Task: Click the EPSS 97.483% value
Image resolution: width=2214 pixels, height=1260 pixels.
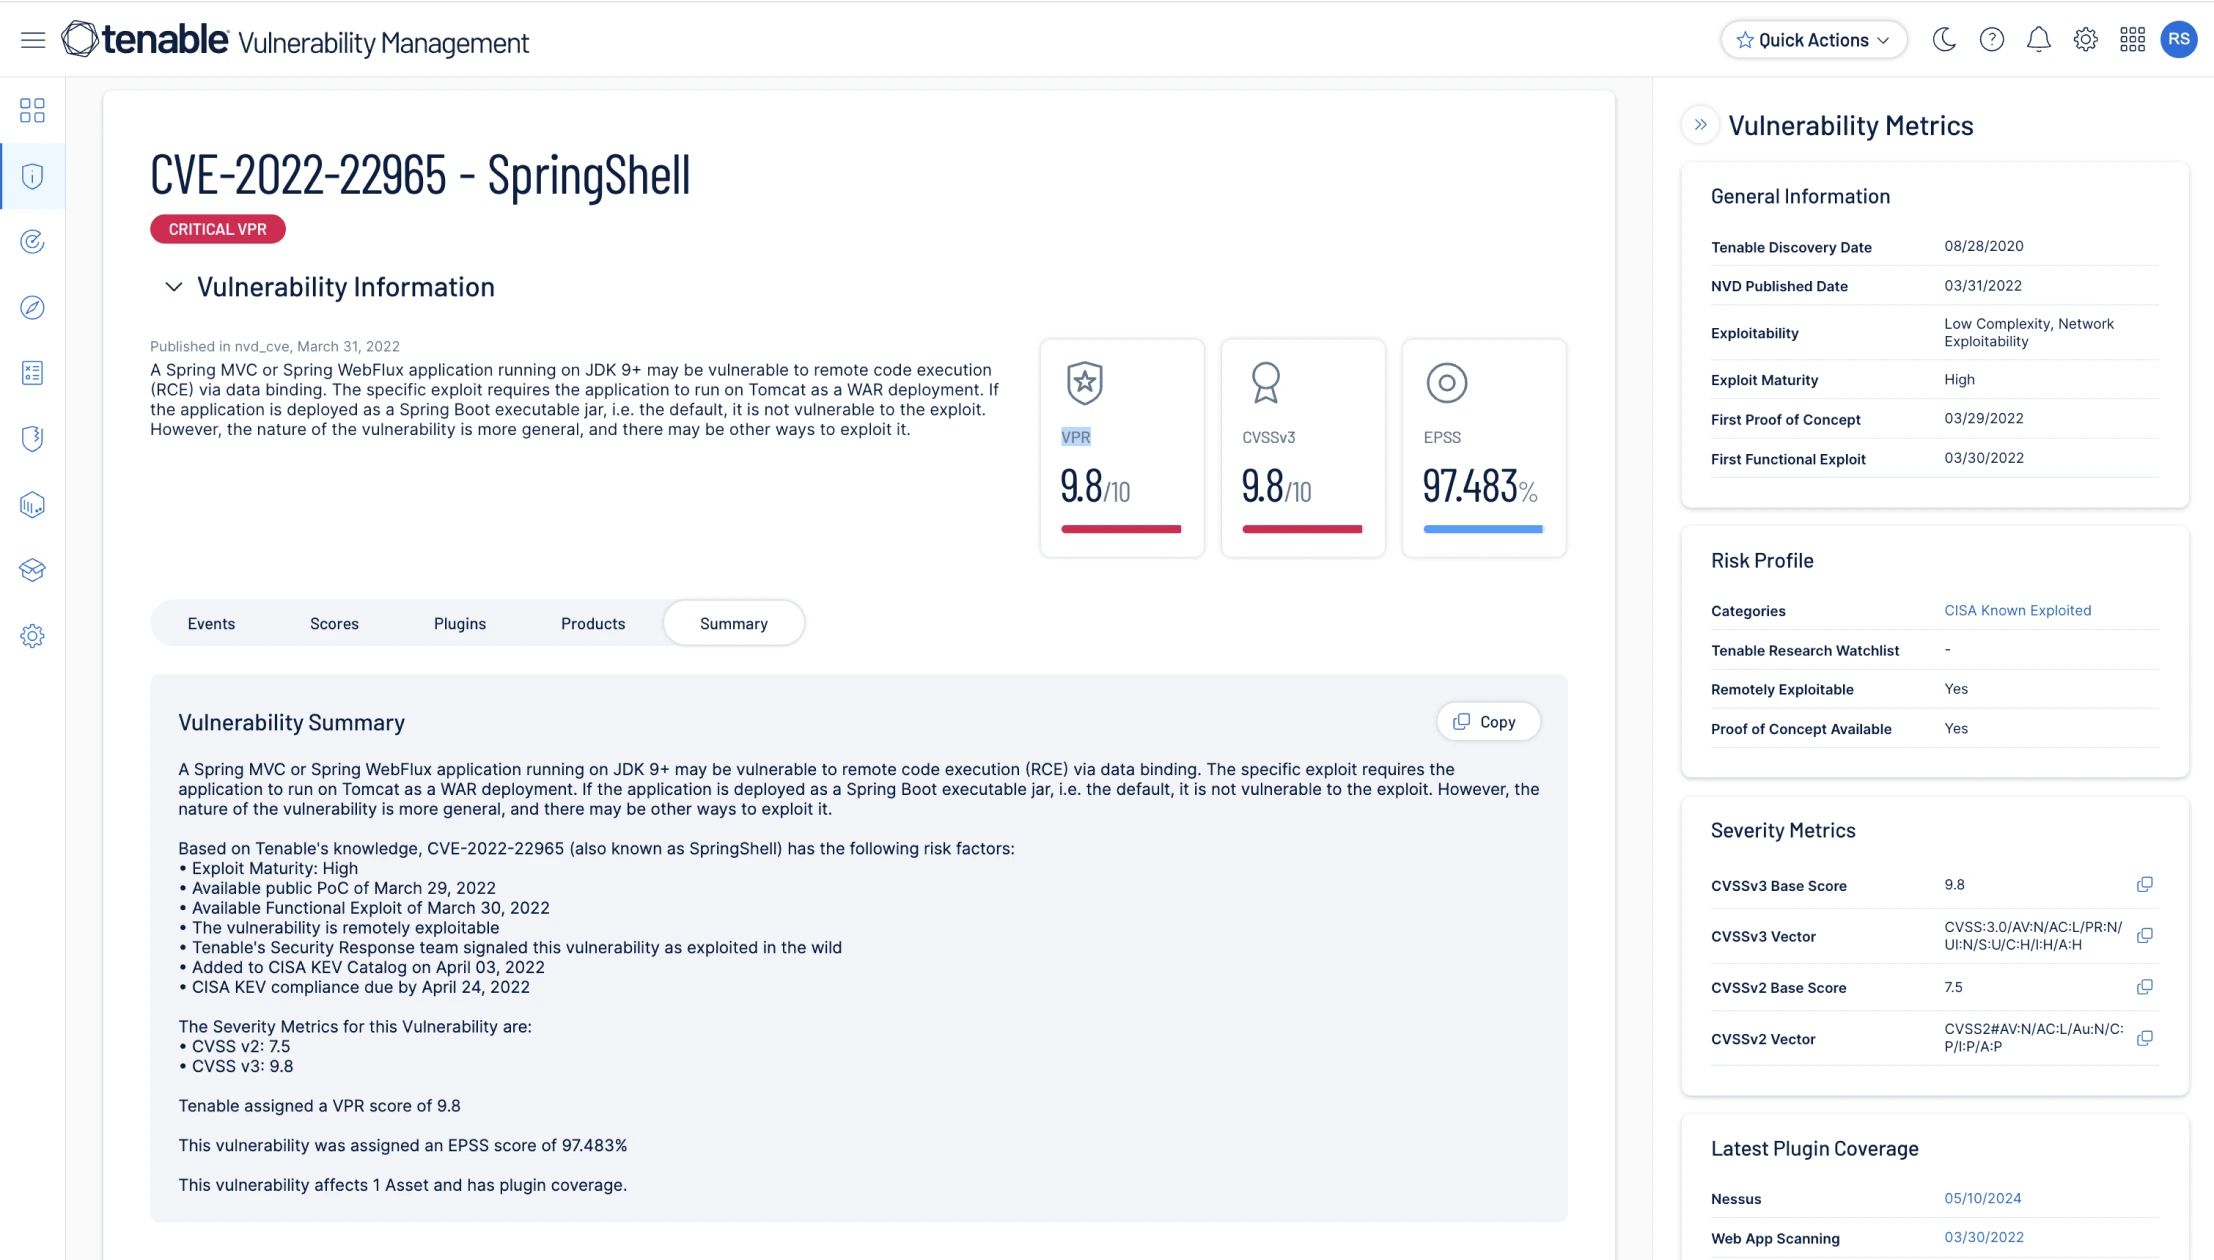Action: 1480,487
